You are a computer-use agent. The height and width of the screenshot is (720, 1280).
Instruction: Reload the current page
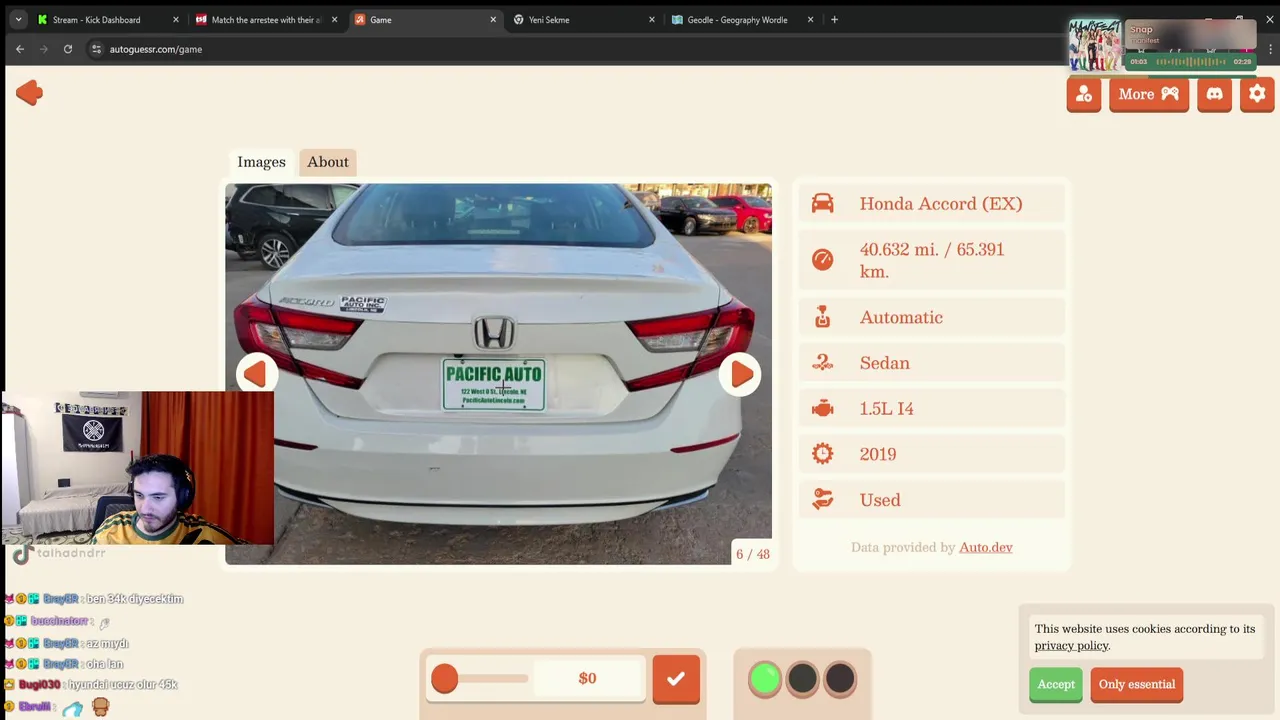(67, 49)
